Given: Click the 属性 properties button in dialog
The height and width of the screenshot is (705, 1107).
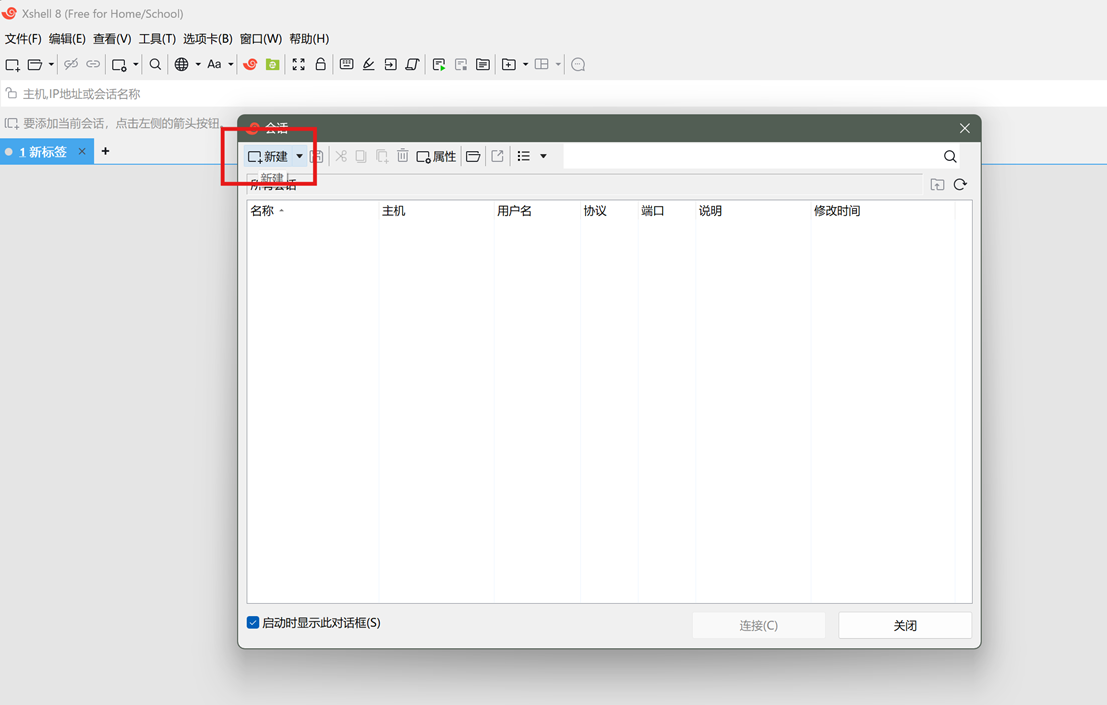Looking at the screenshot, I should [x=436, y=157].
